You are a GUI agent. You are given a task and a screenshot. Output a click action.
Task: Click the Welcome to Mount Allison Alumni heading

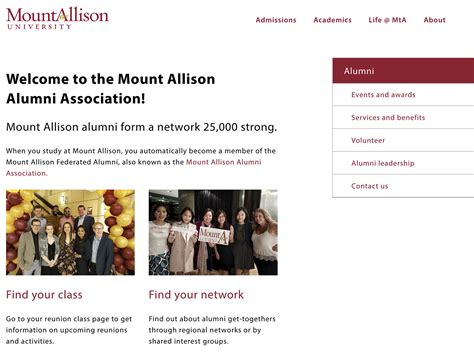[110, 89]
